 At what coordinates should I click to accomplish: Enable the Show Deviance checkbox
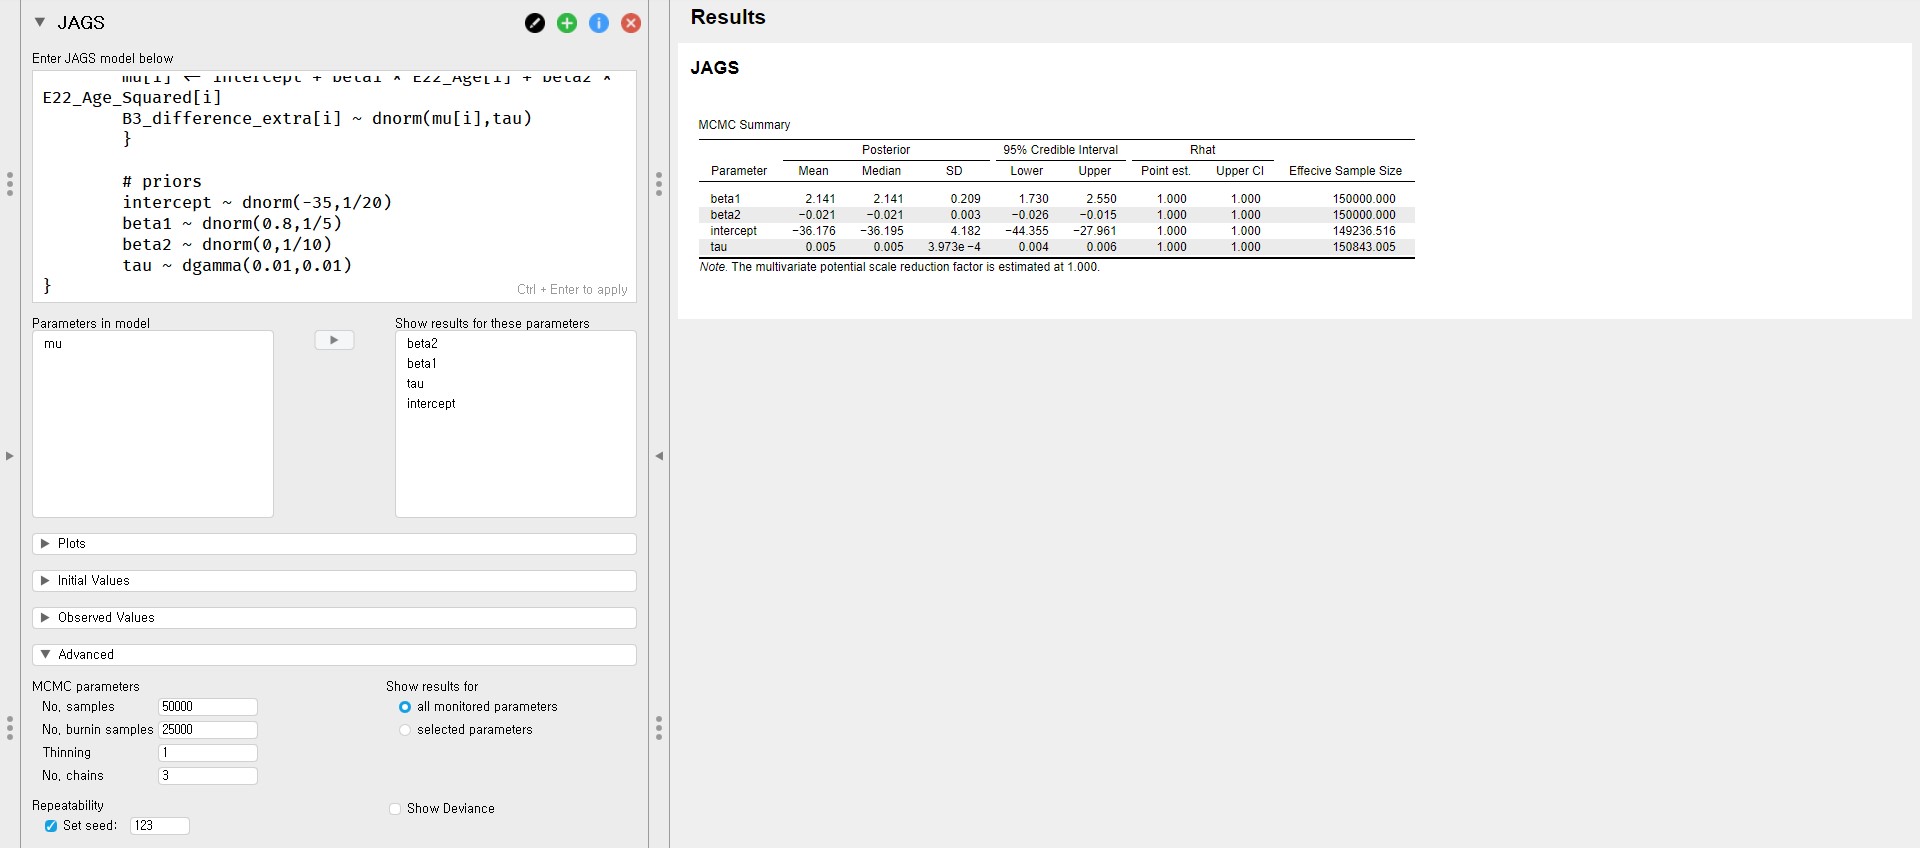[396, 809]
